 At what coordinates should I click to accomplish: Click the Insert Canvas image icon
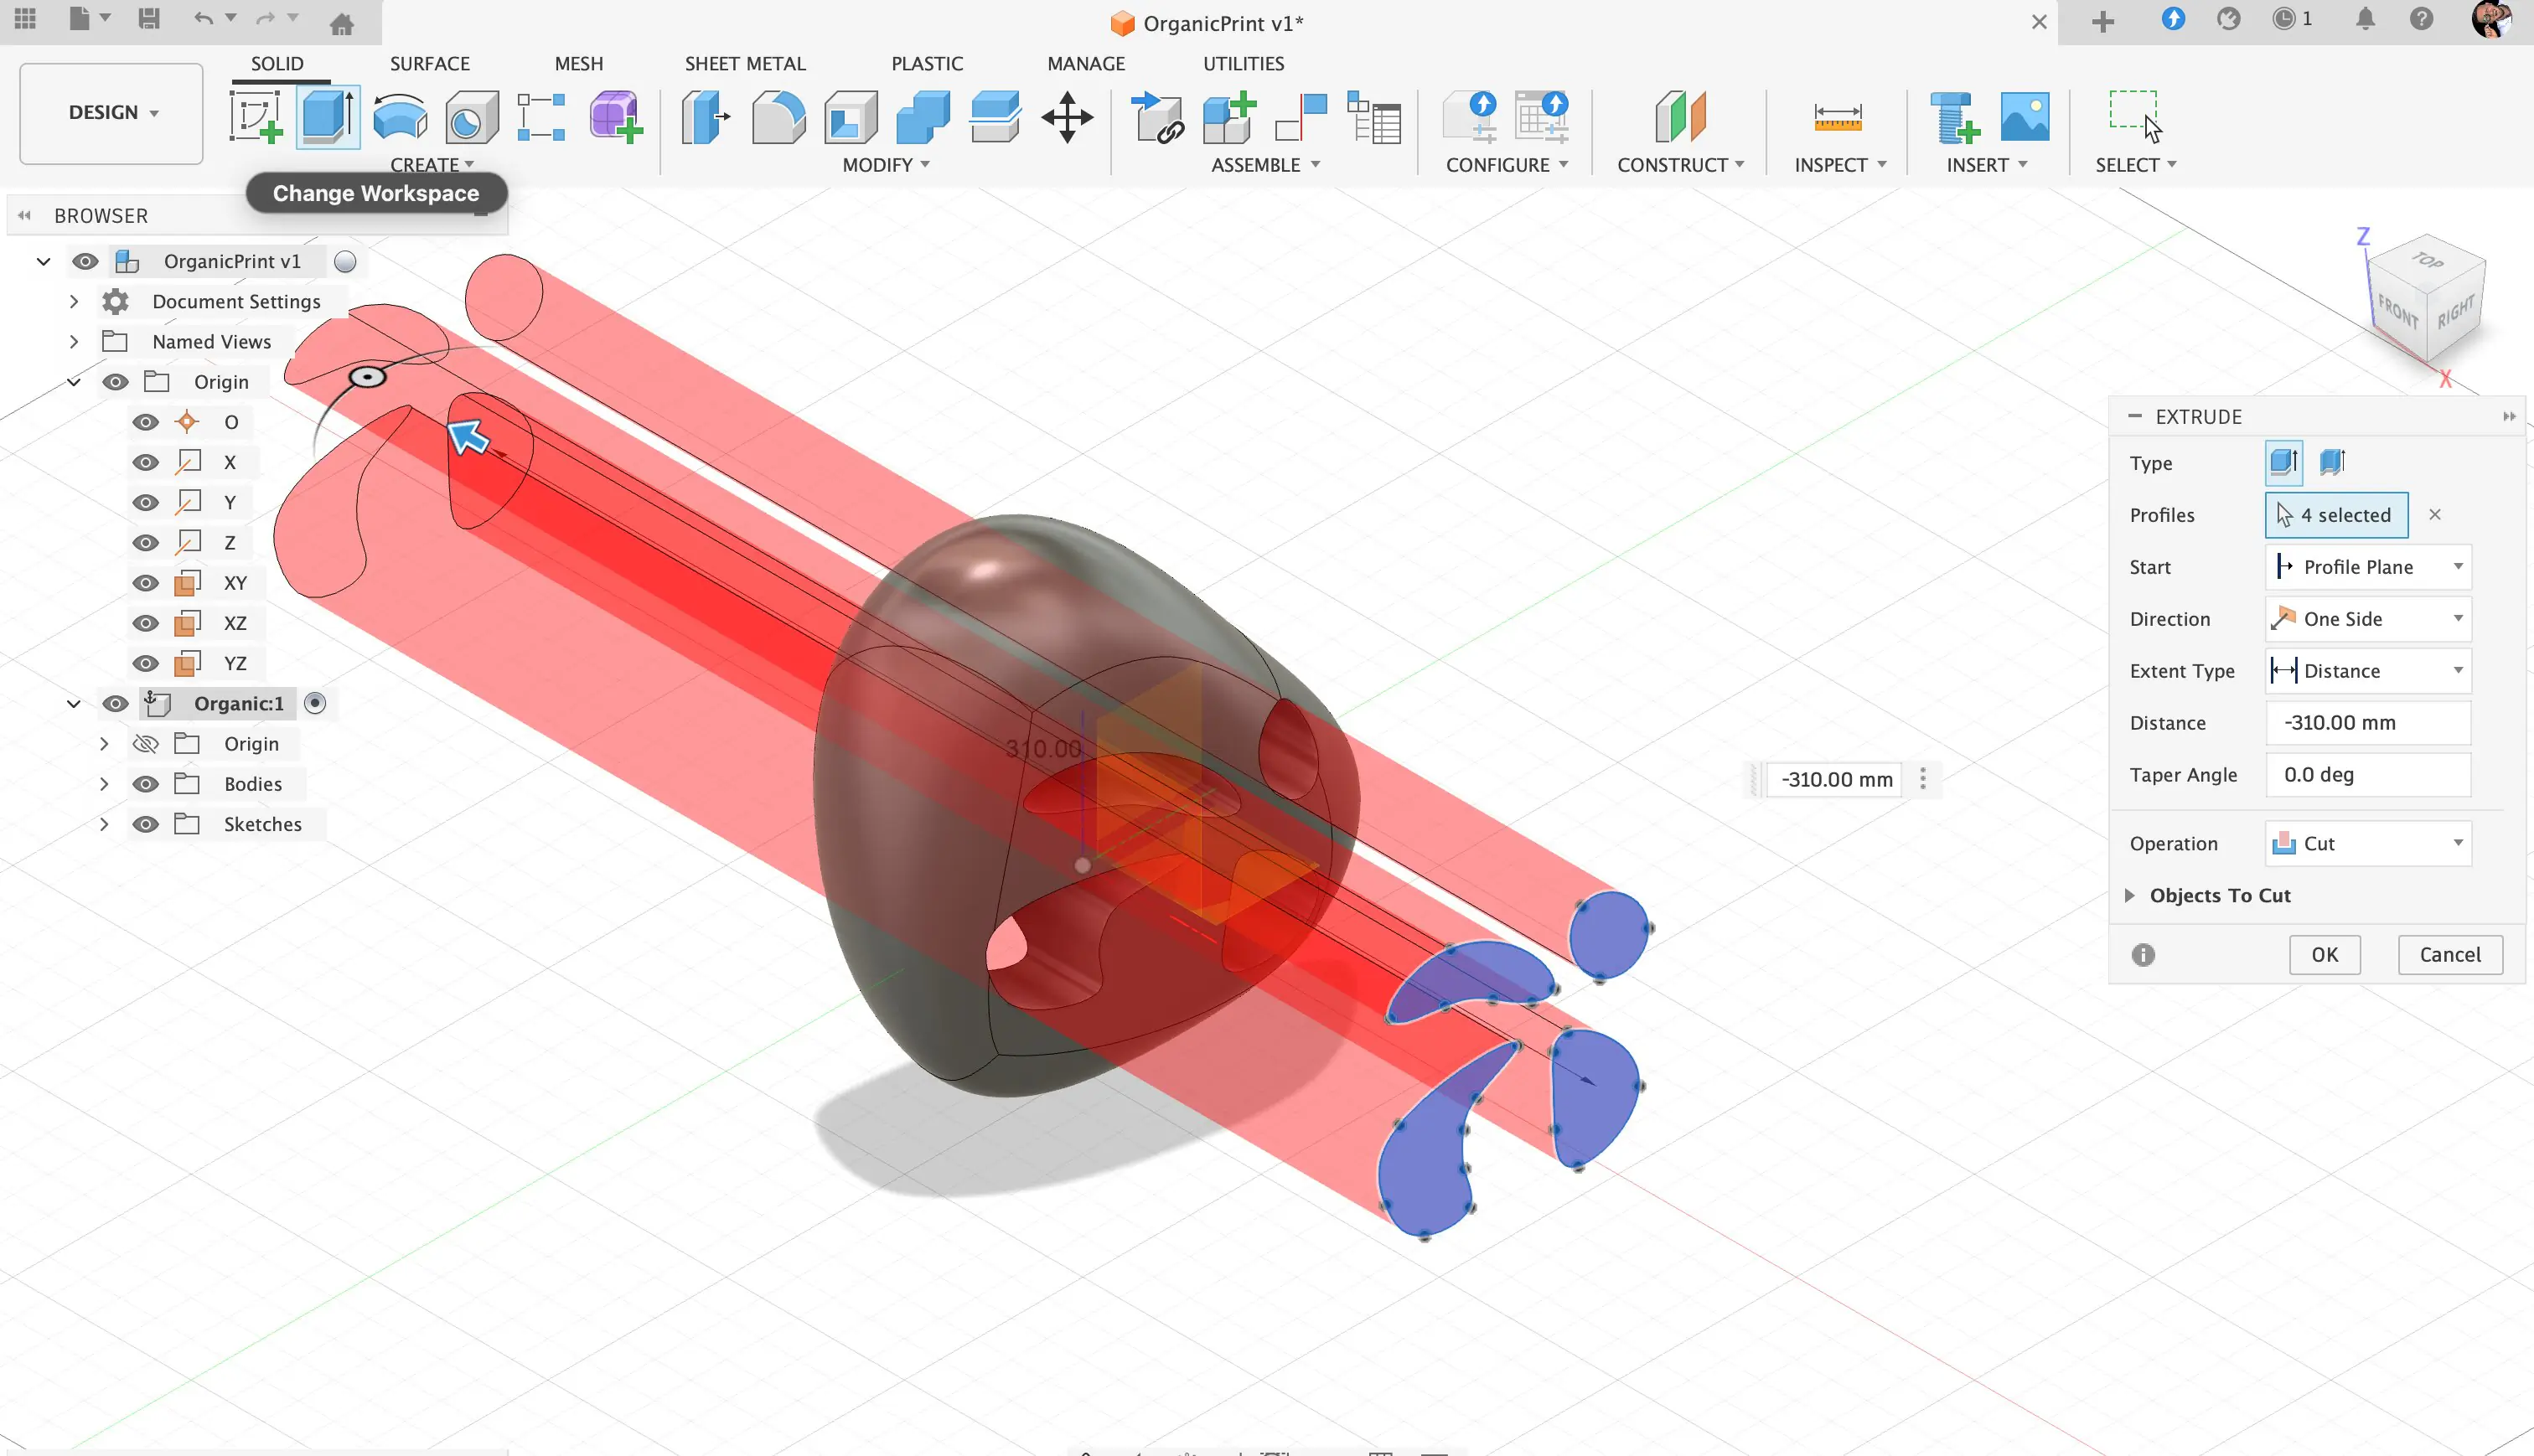click(x=2024, y=117)
